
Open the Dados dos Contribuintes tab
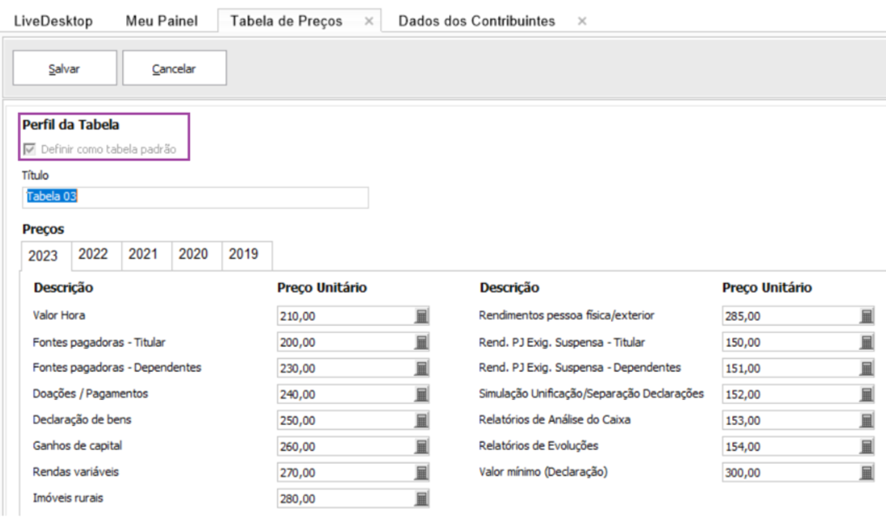point(477,21)
